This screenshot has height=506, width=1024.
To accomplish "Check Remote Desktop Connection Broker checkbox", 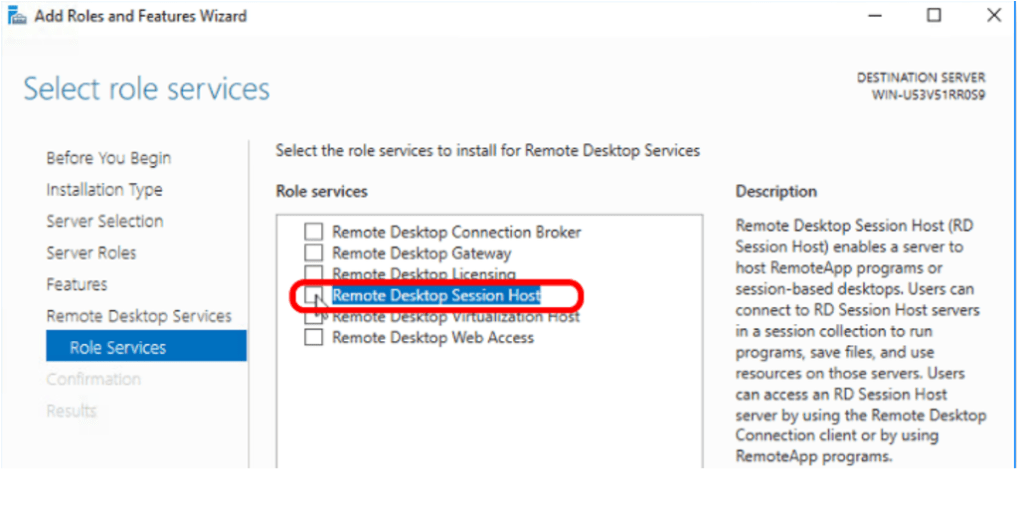I will [314, 232].
